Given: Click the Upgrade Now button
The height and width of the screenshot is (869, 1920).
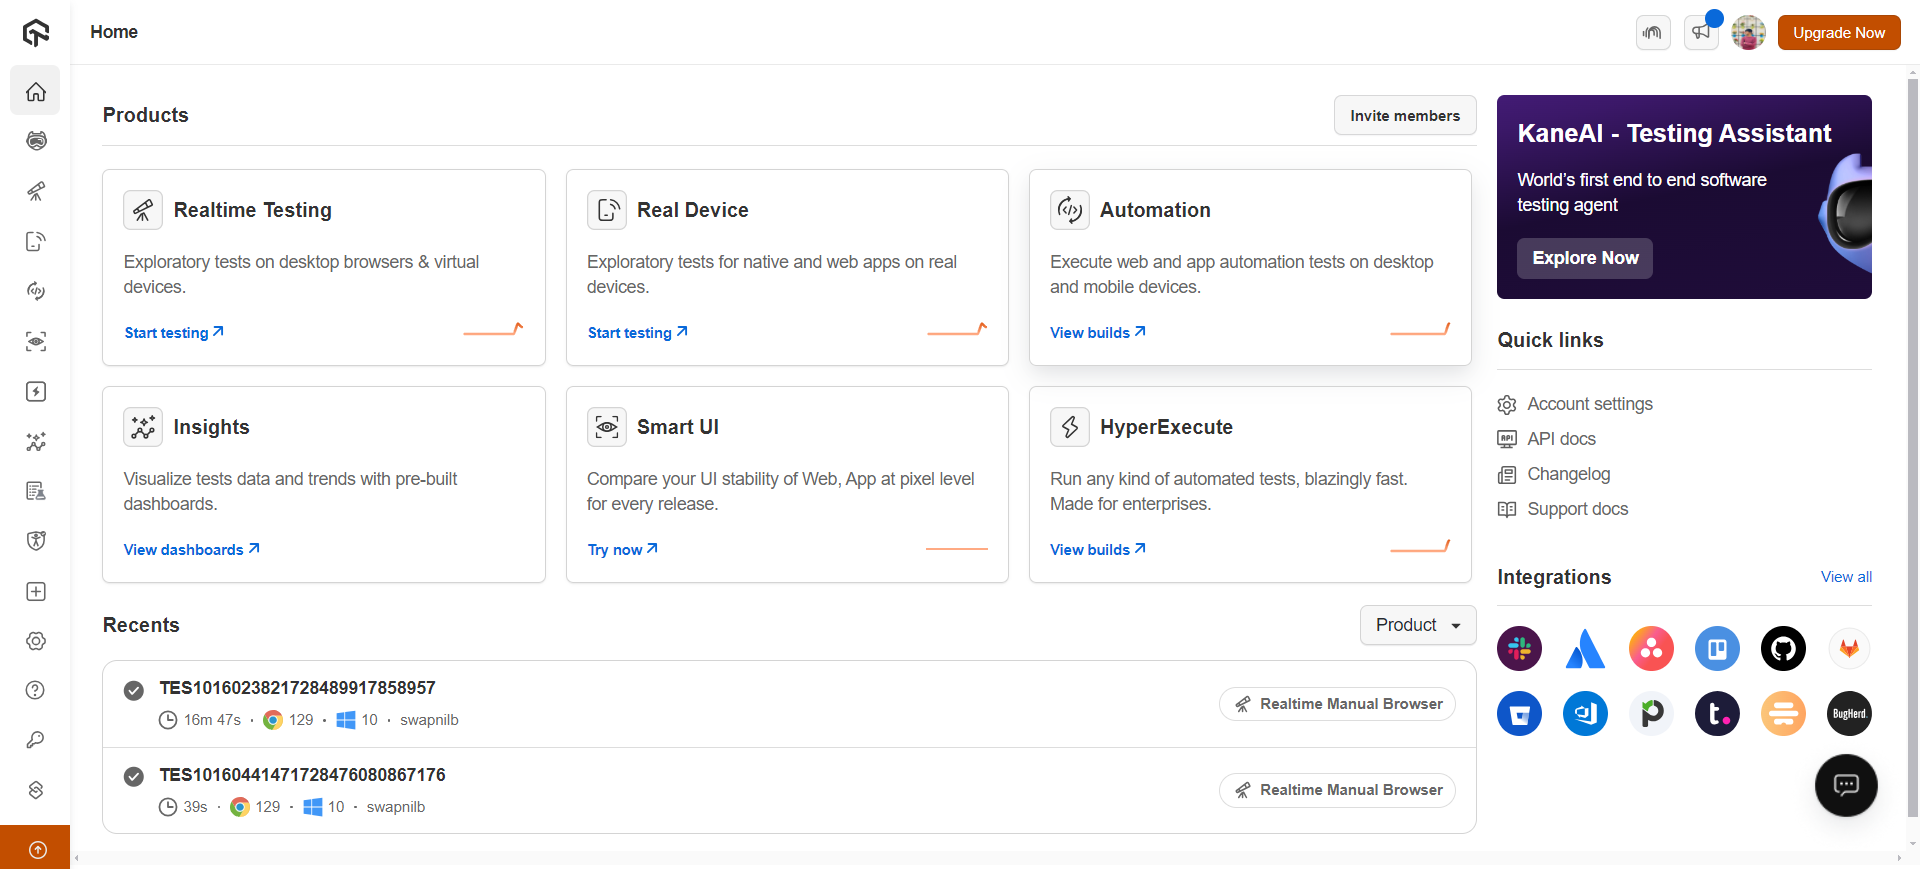Looking at the screenshot, I should coord(1838,32).
